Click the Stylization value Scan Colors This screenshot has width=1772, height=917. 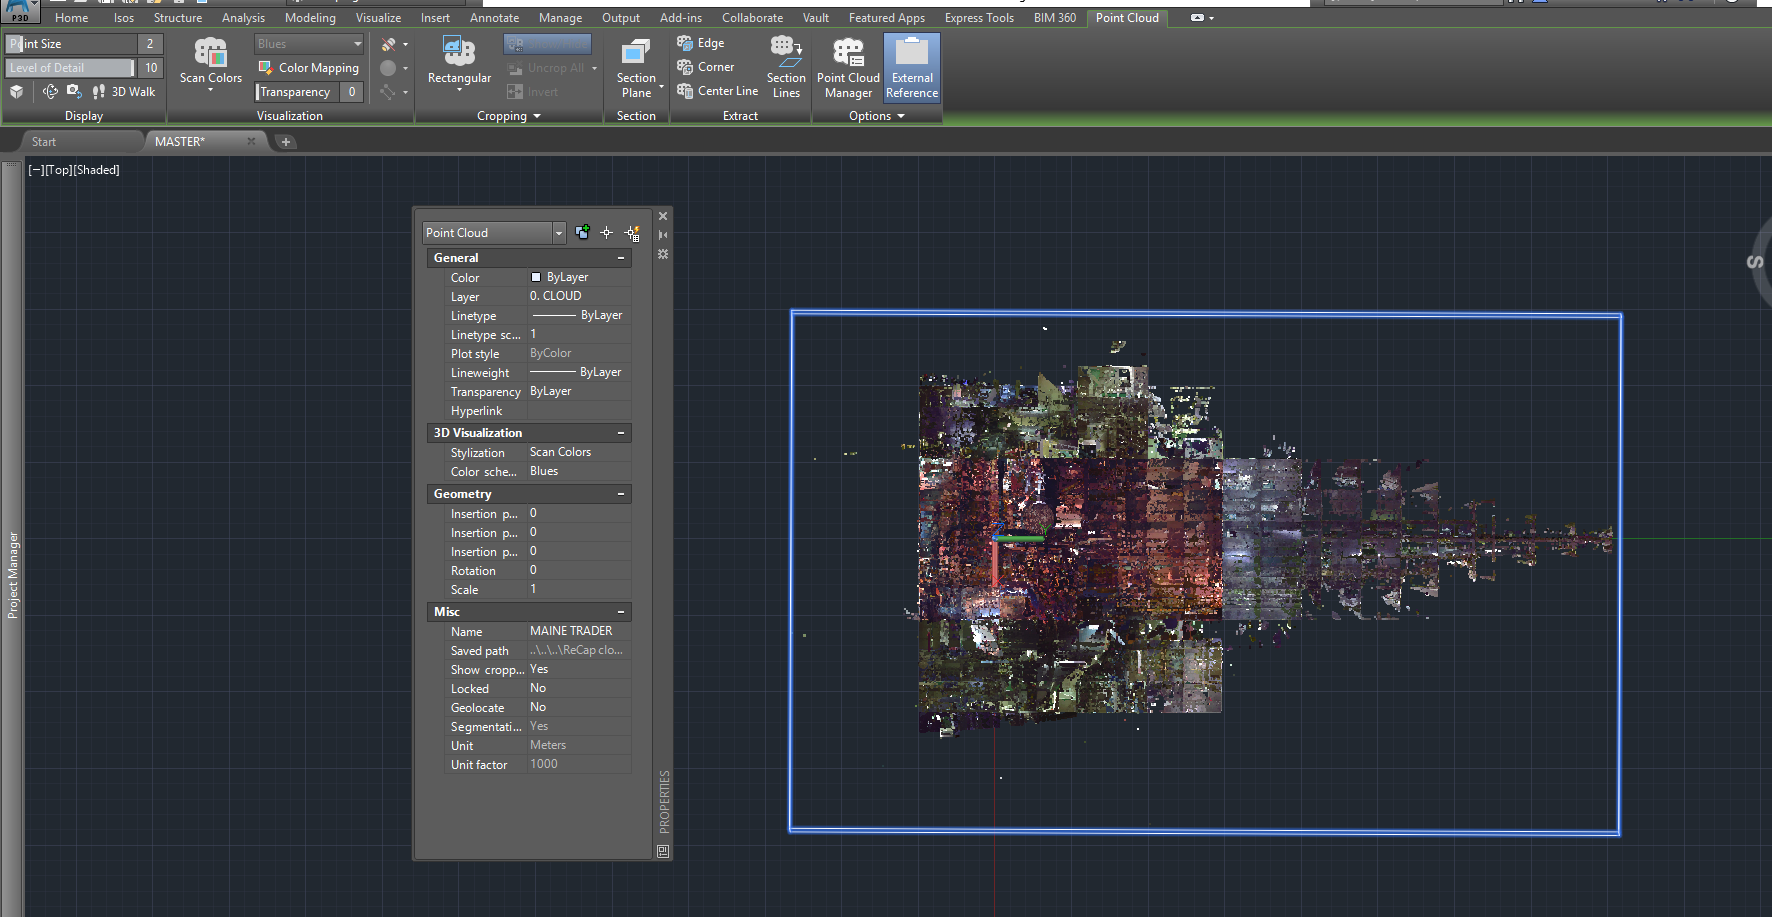[x=579, y=452]
